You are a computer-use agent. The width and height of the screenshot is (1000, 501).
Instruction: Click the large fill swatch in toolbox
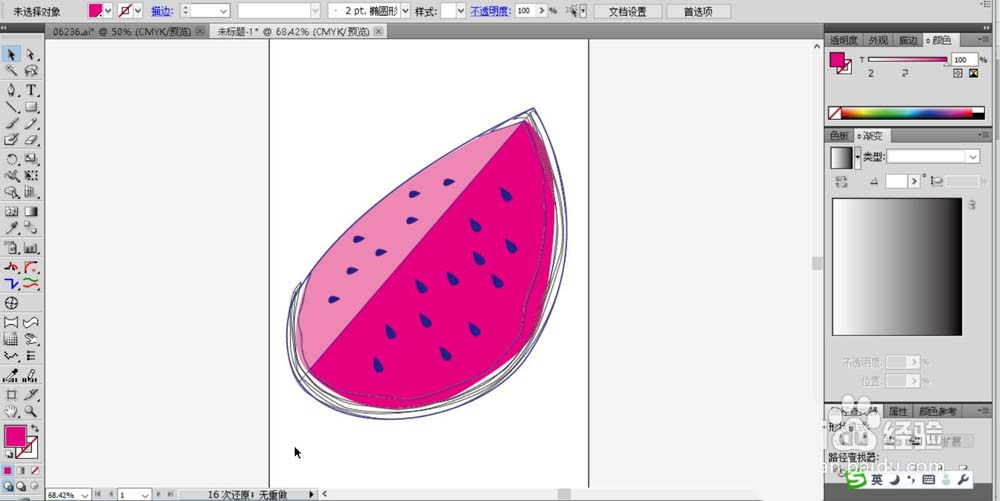[15, 437]
